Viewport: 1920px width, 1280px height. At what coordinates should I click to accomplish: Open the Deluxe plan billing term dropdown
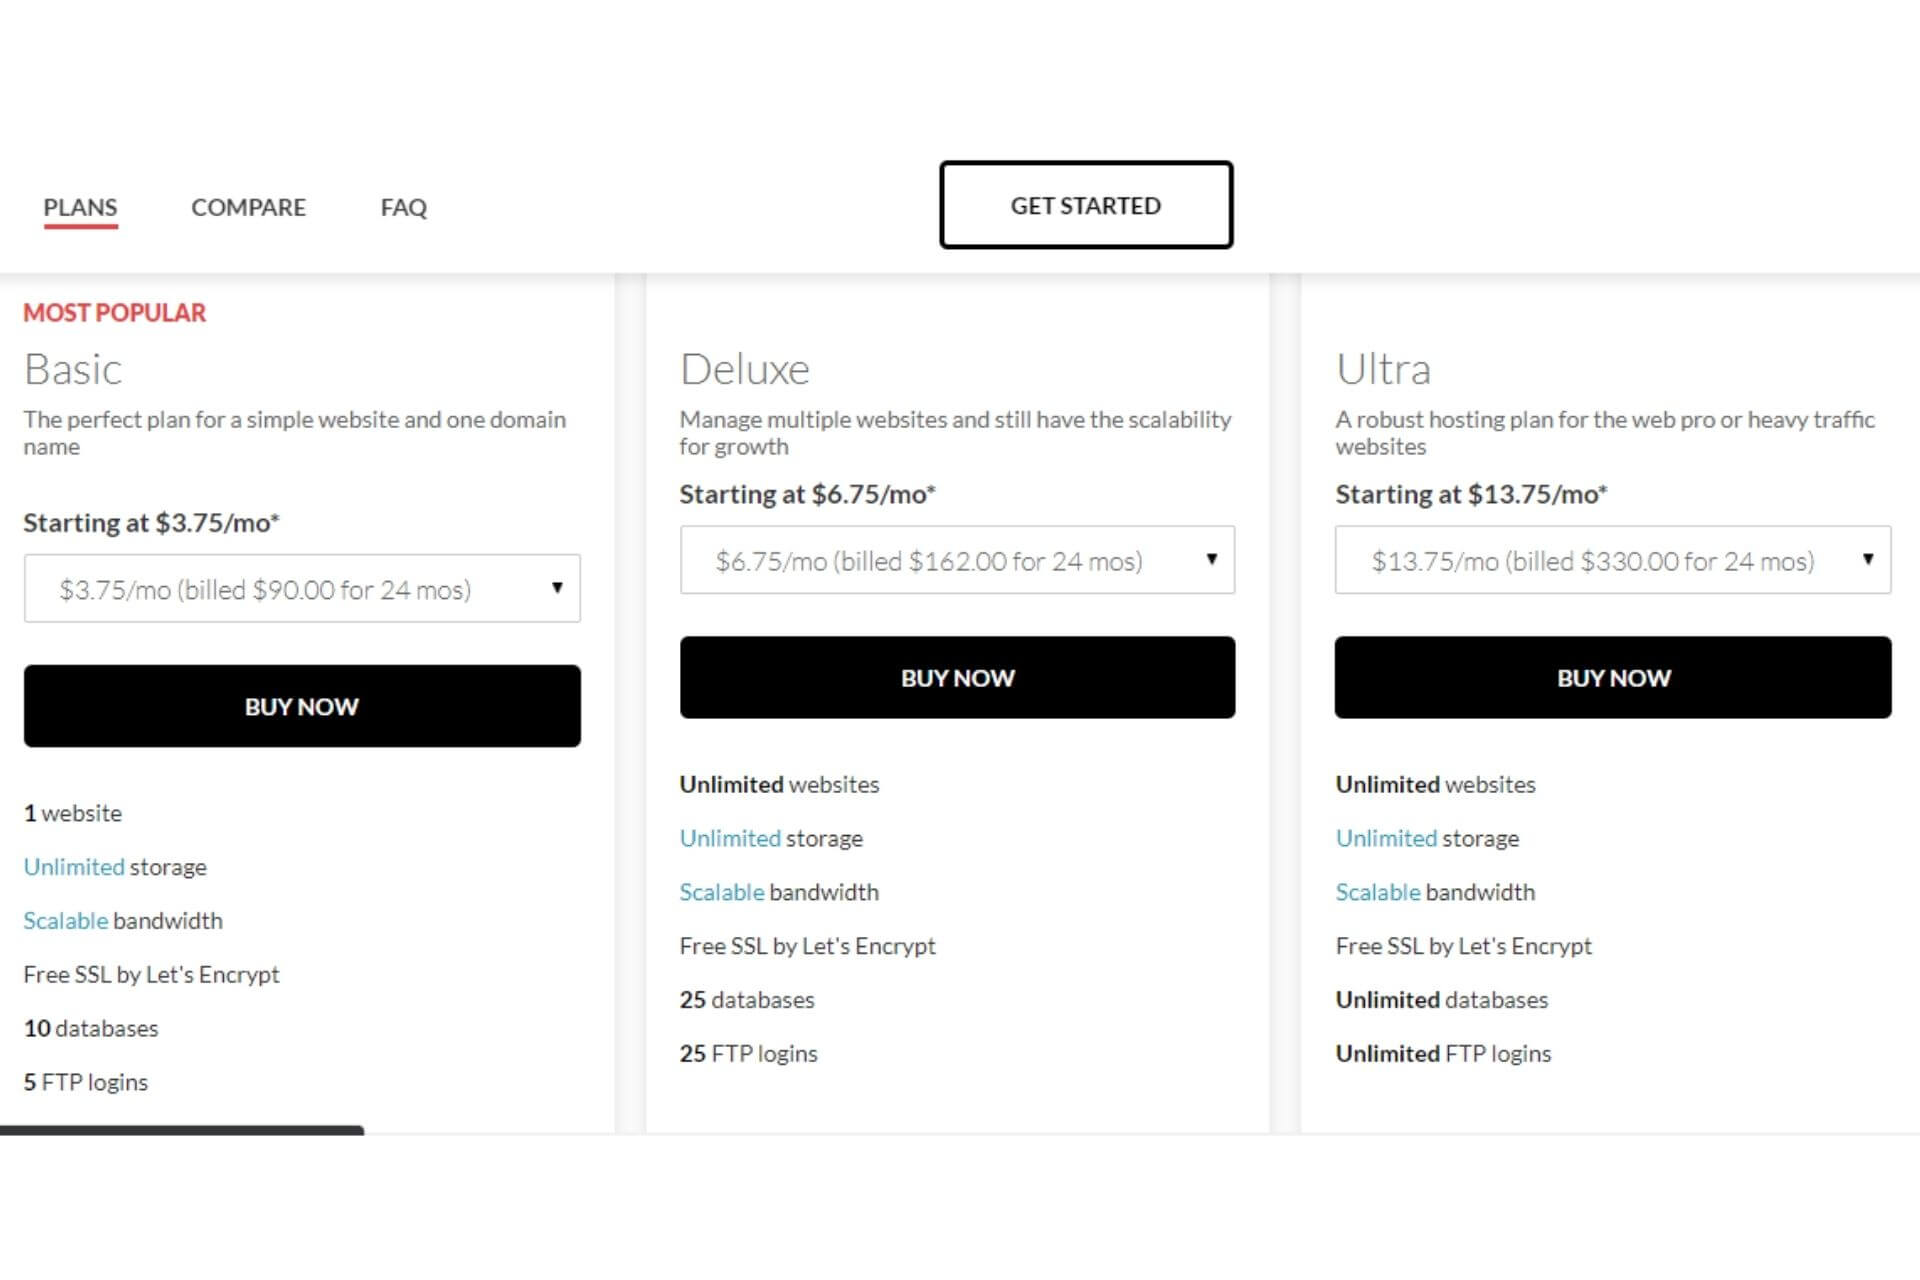click(957, 560)
